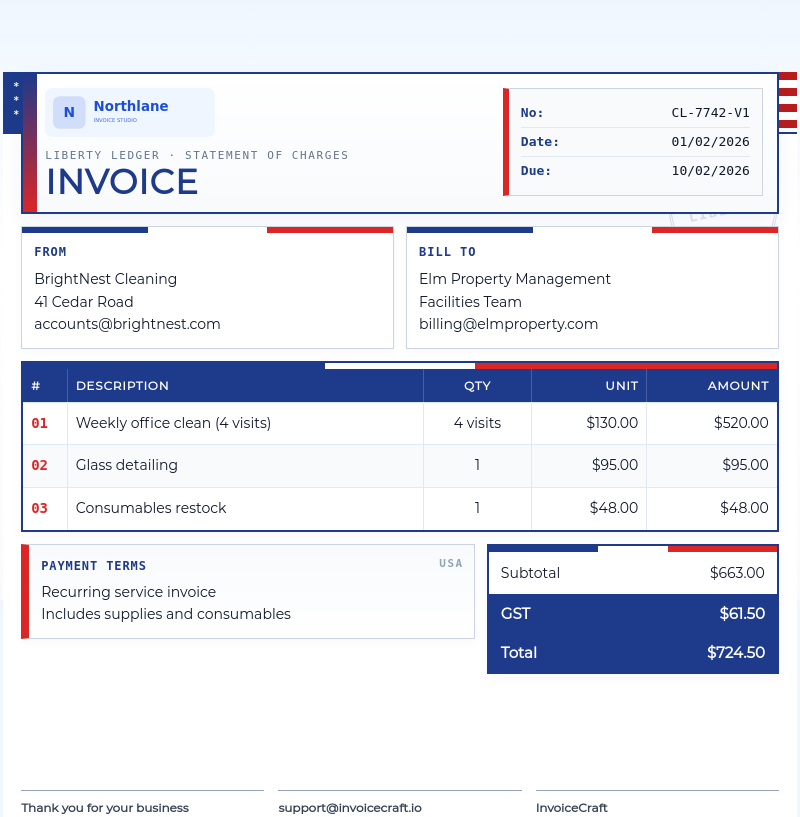
Task: Click Glass detailing unit price $95.00
Action: coord(615,465)
